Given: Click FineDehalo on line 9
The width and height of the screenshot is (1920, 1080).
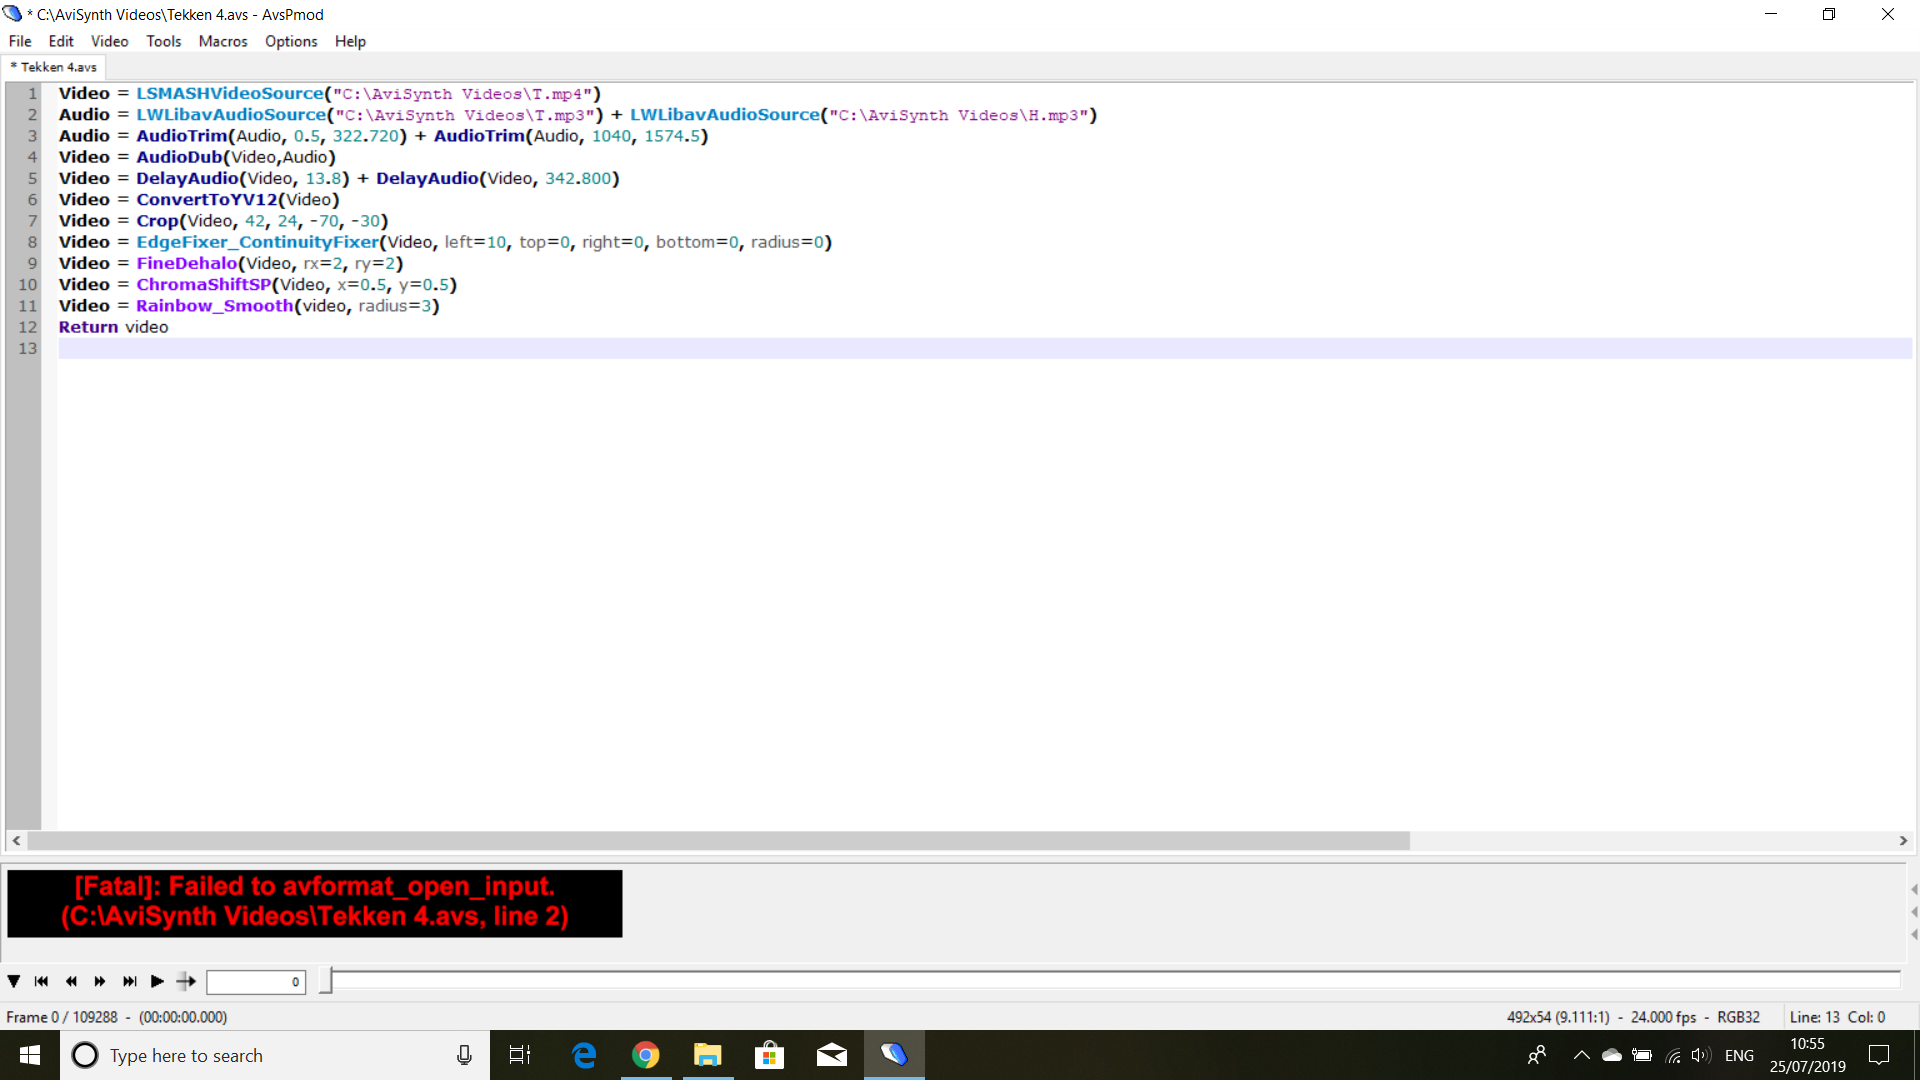Looking at the screenshot, I should coord(187,263).
